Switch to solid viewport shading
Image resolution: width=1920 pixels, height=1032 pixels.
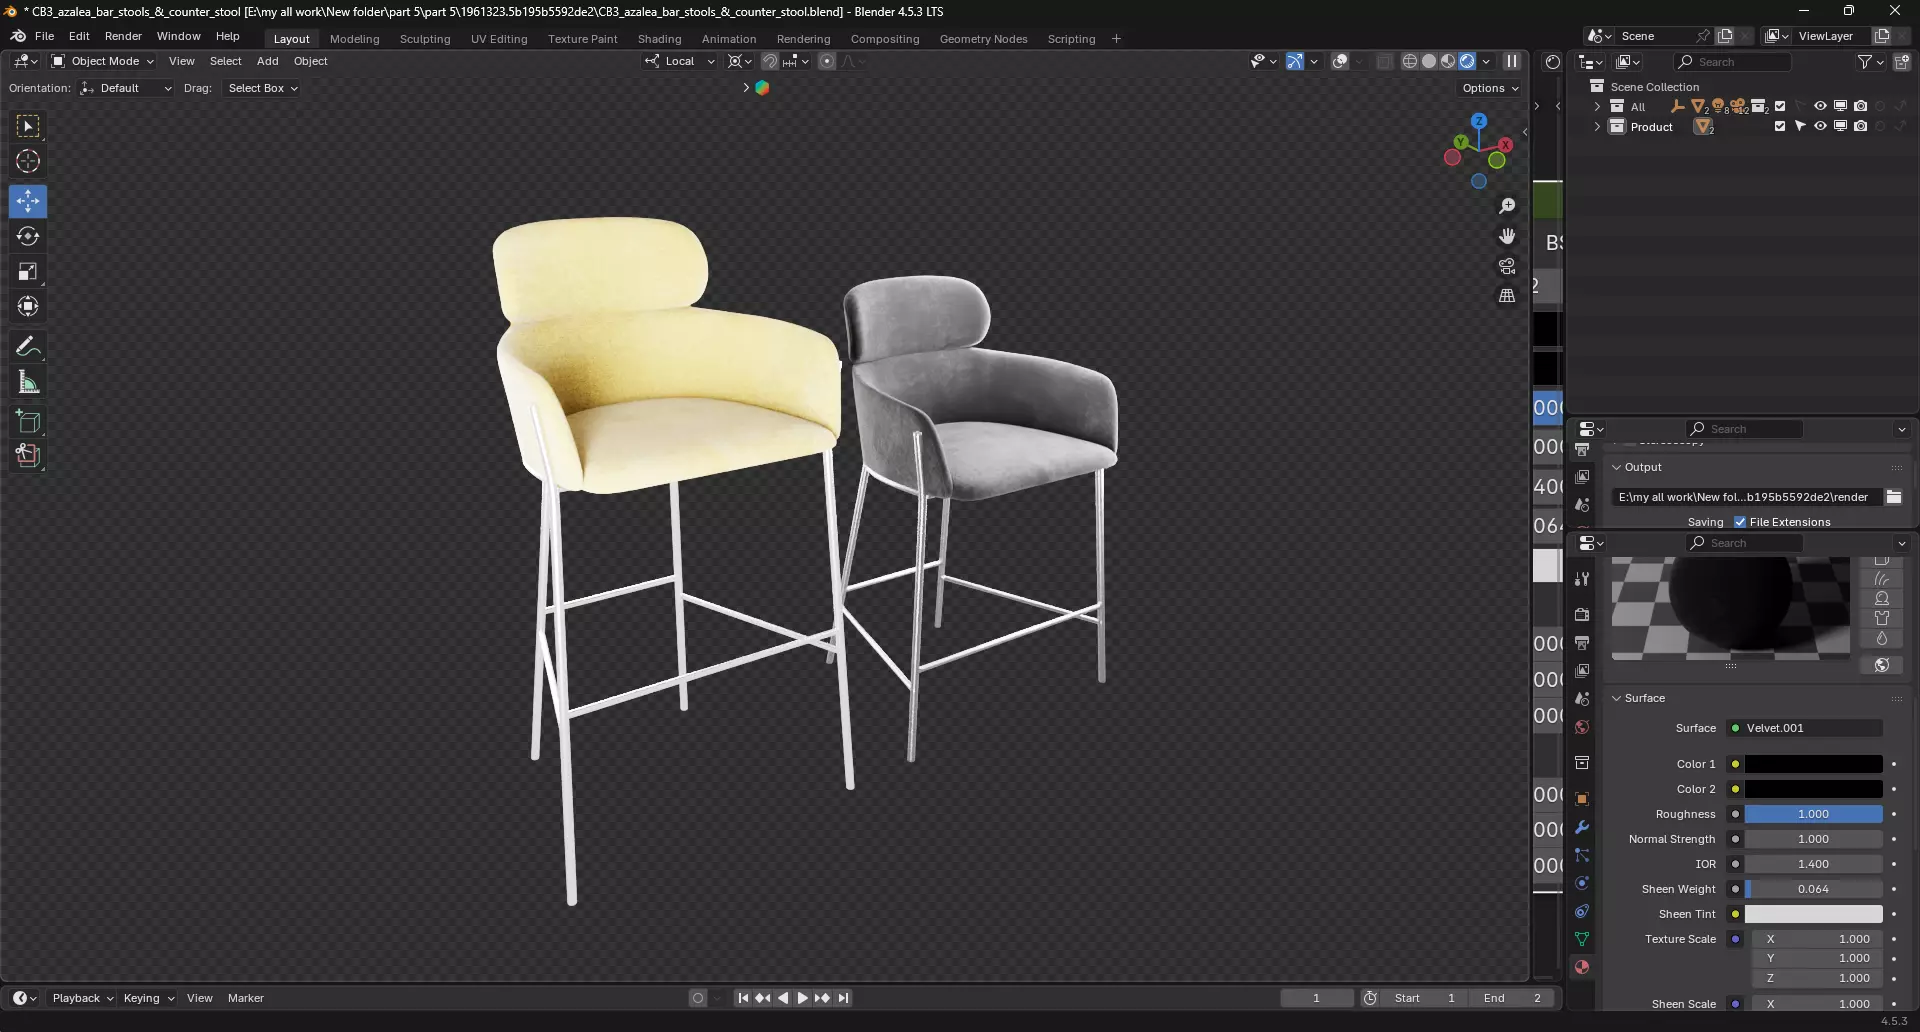[x=1429, y=61]
